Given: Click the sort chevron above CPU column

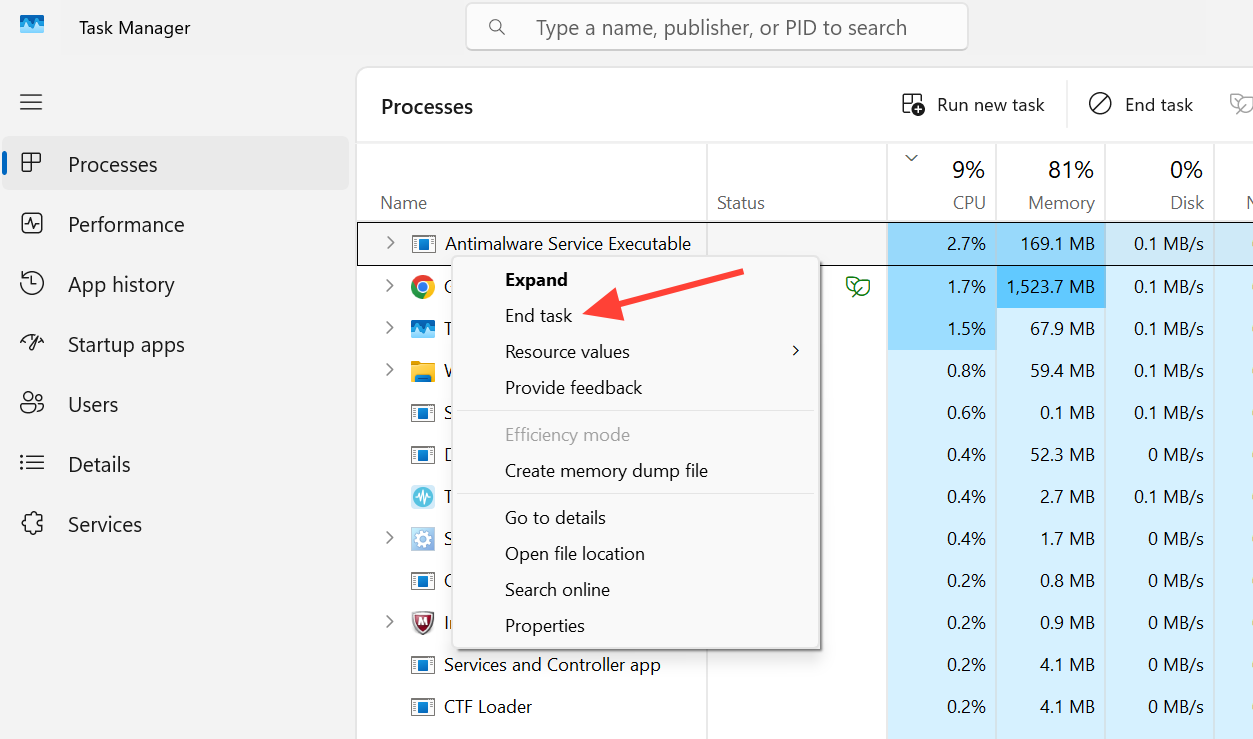Looking at the screenshot, I should [x=911, y=158].
